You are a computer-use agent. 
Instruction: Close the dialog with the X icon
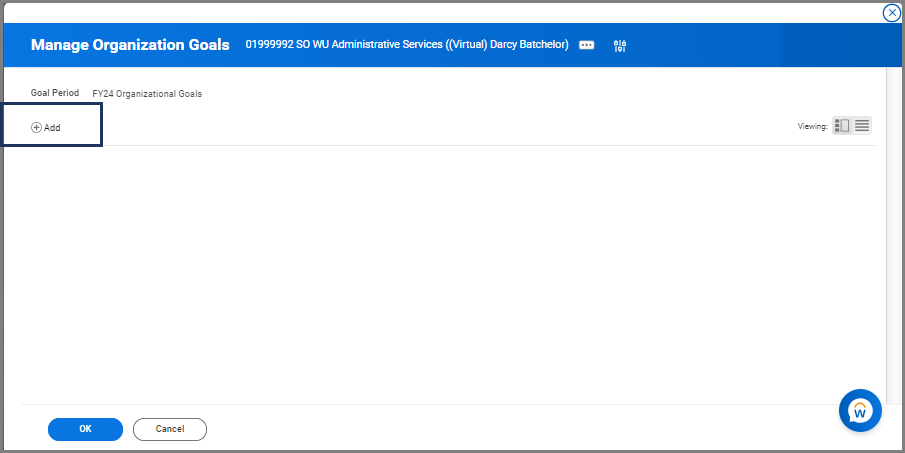891,13
